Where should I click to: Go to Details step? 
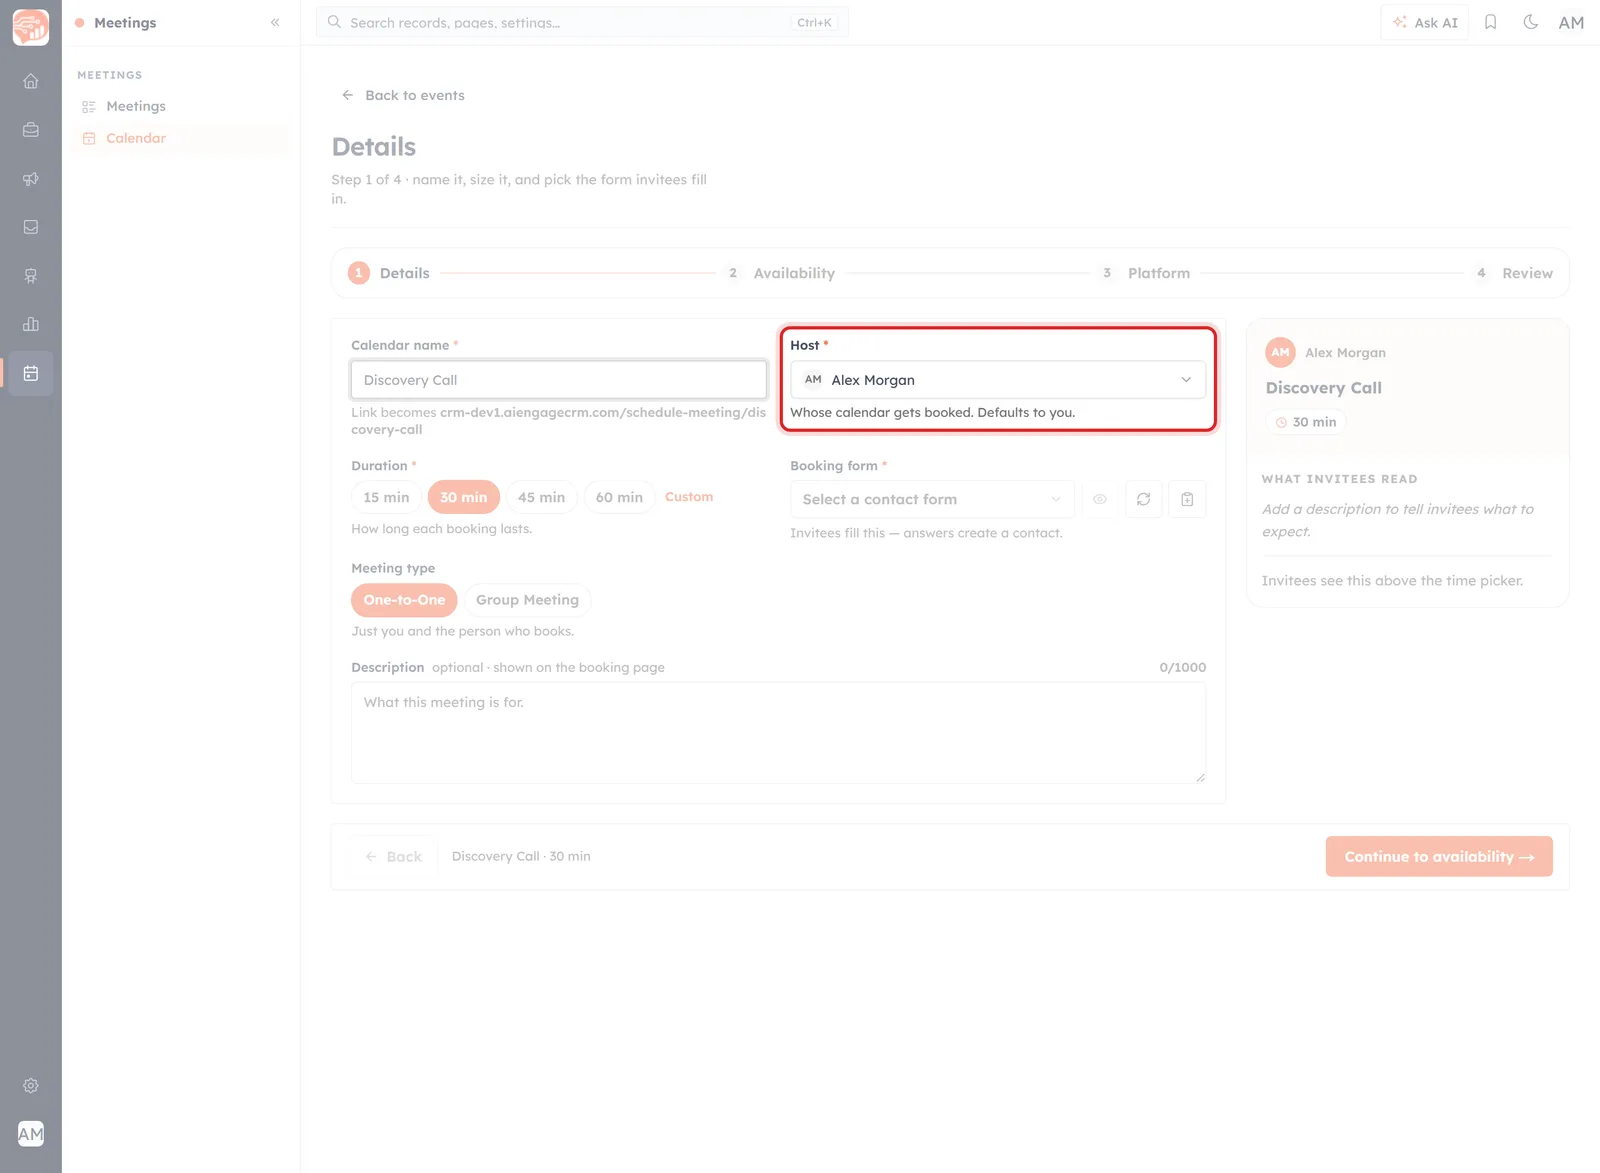click(x=389, y=273)
